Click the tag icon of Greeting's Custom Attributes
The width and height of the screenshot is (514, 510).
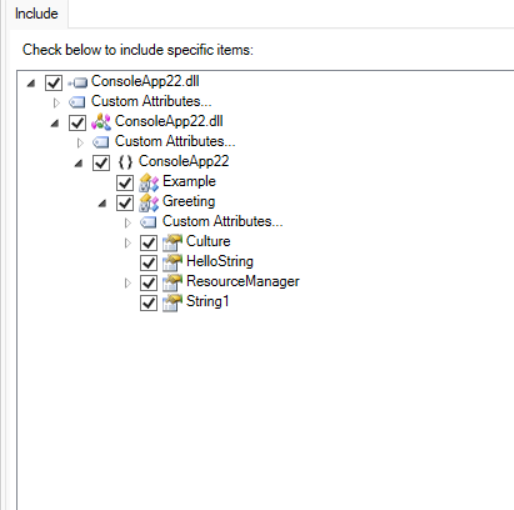click(148, 222)
